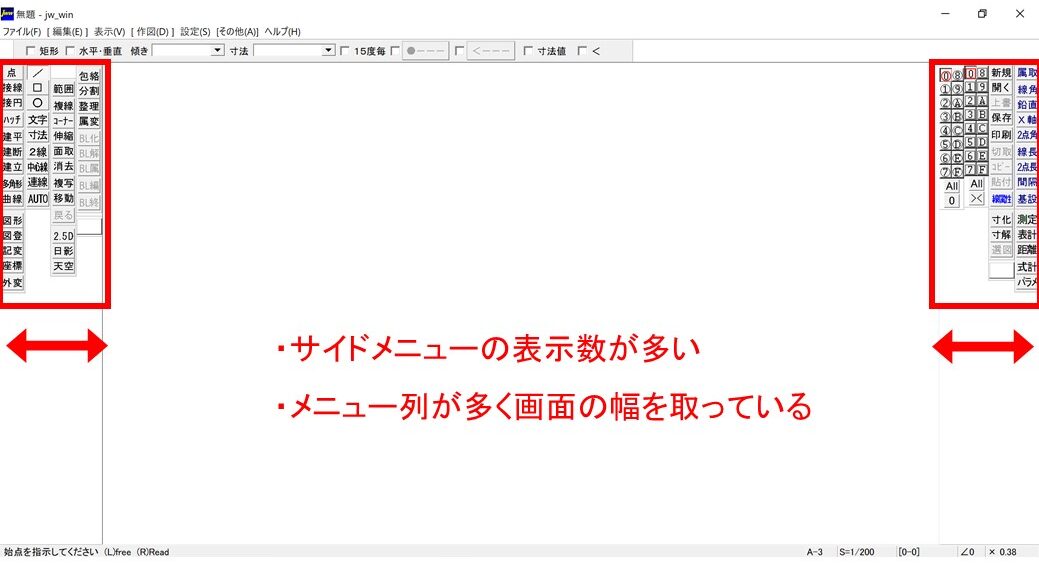
Task: Click the 寸化 button
Action: pyautogui.click(x=1001, y=219)
